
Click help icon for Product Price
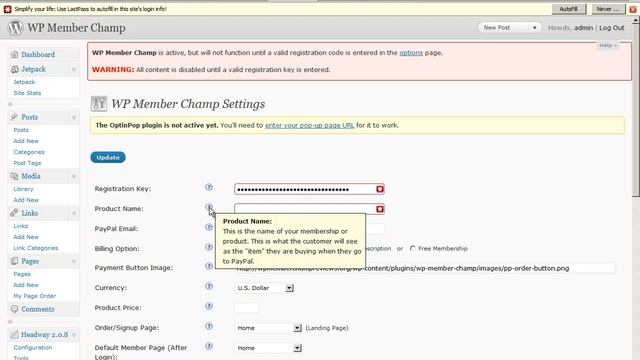(209, 306)
